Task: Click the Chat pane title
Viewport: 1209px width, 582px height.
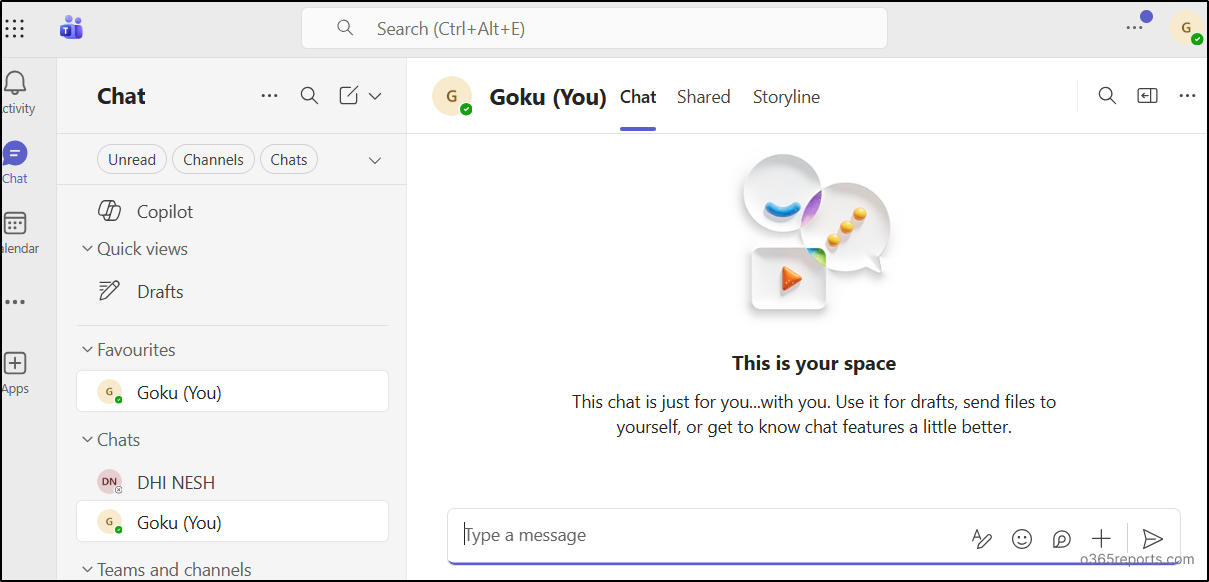Action: click(121, 96)
